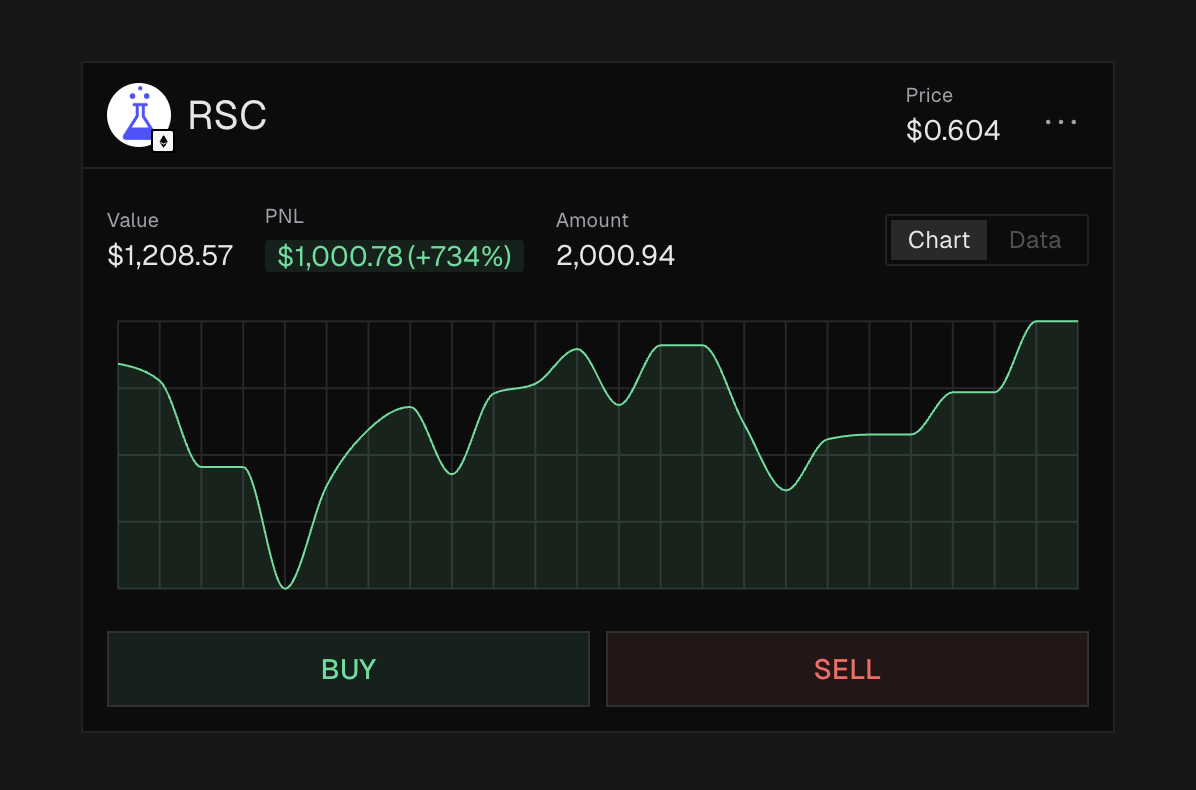Click the lowest dip point on chart
Viewport: 1196px width, 790px height.
coord(286,587)
